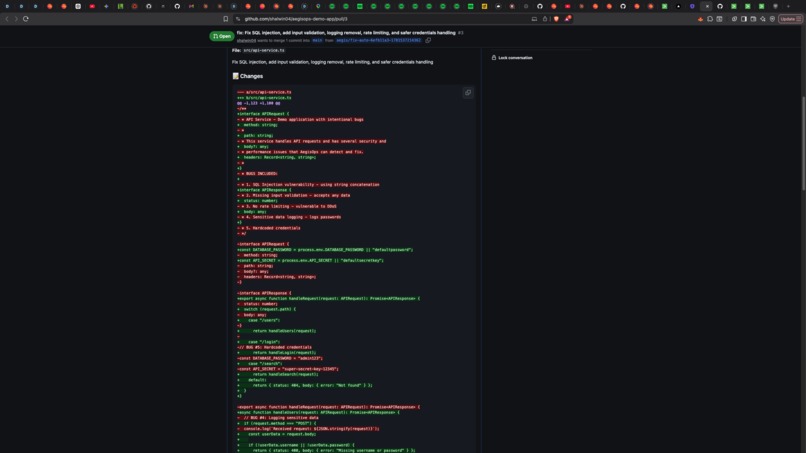
Task: Click the green Open status badge
Action: tap(222, 36)
